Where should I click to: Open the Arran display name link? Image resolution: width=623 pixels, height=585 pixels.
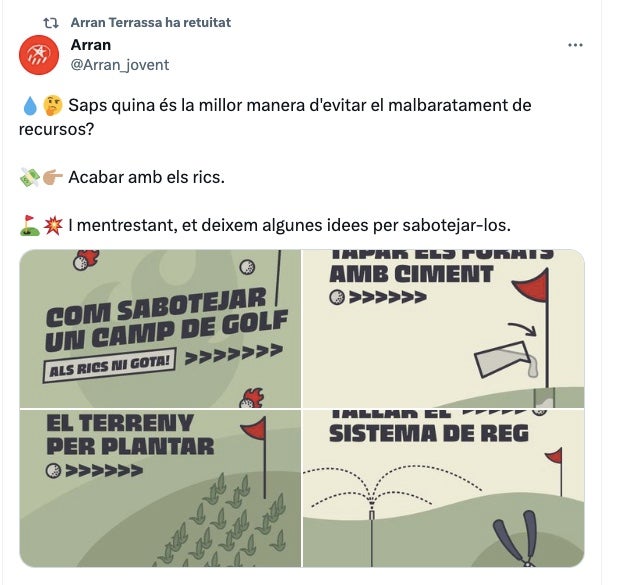point(91,45)
